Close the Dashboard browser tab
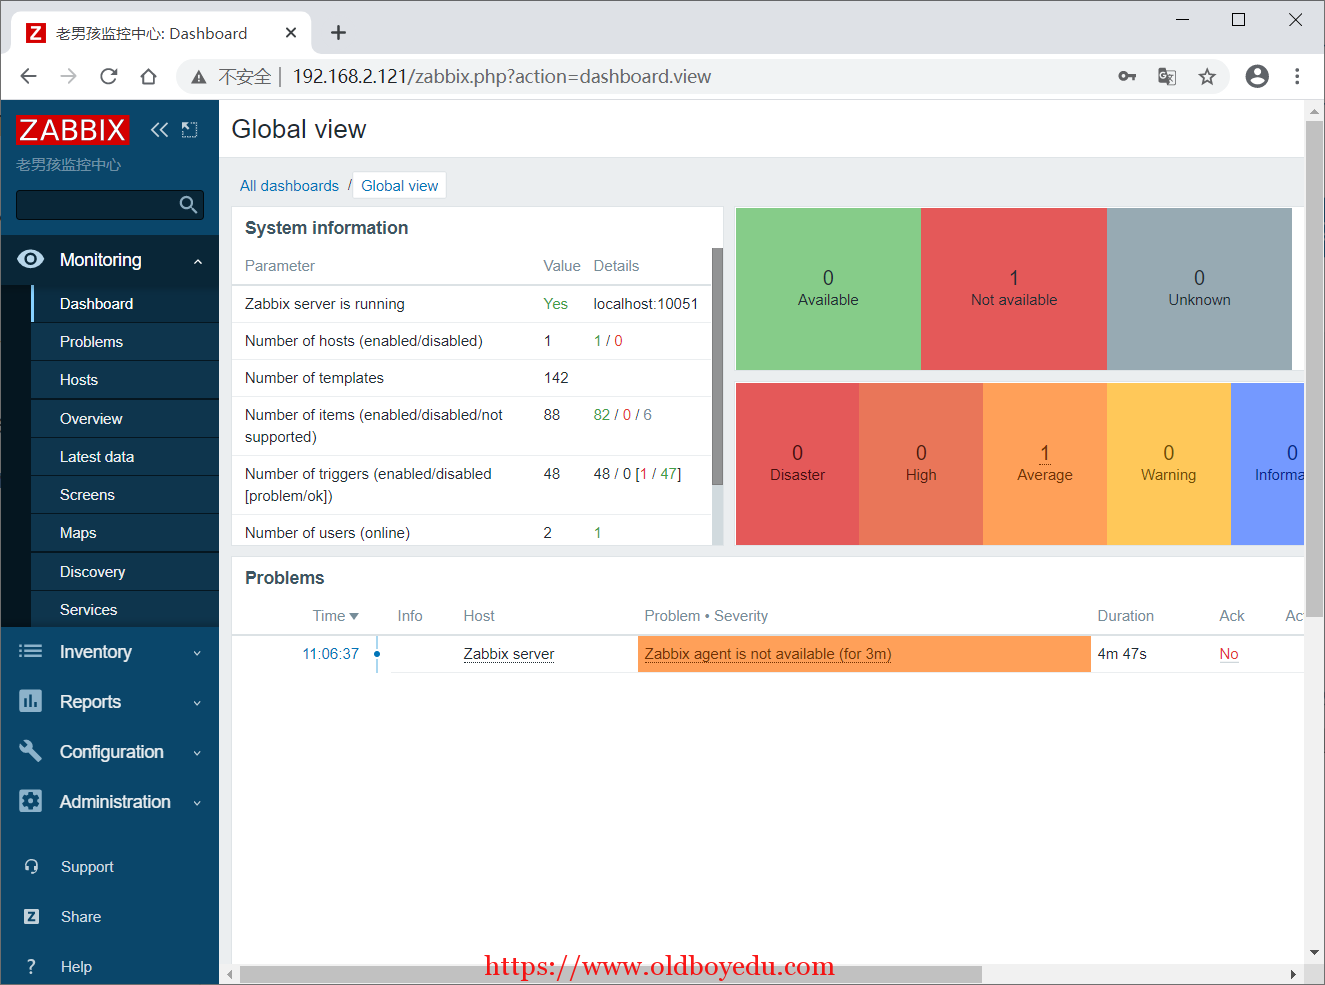 click(291, 33)
